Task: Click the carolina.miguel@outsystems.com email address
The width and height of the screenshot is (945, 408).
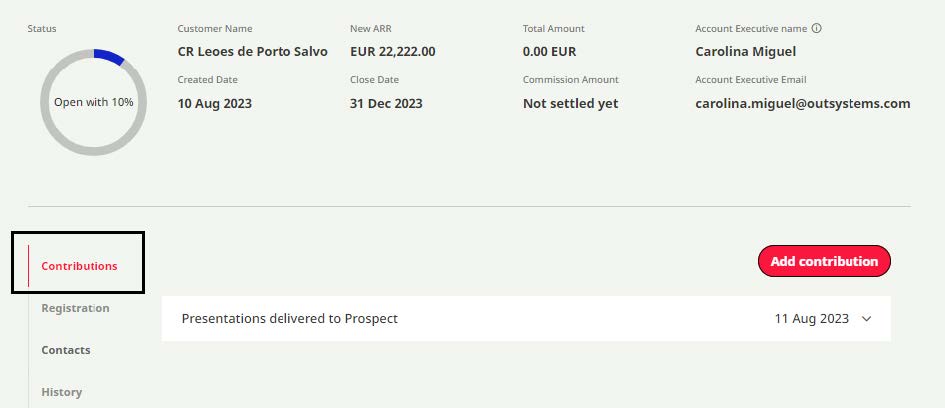Action: click(802, 103)
